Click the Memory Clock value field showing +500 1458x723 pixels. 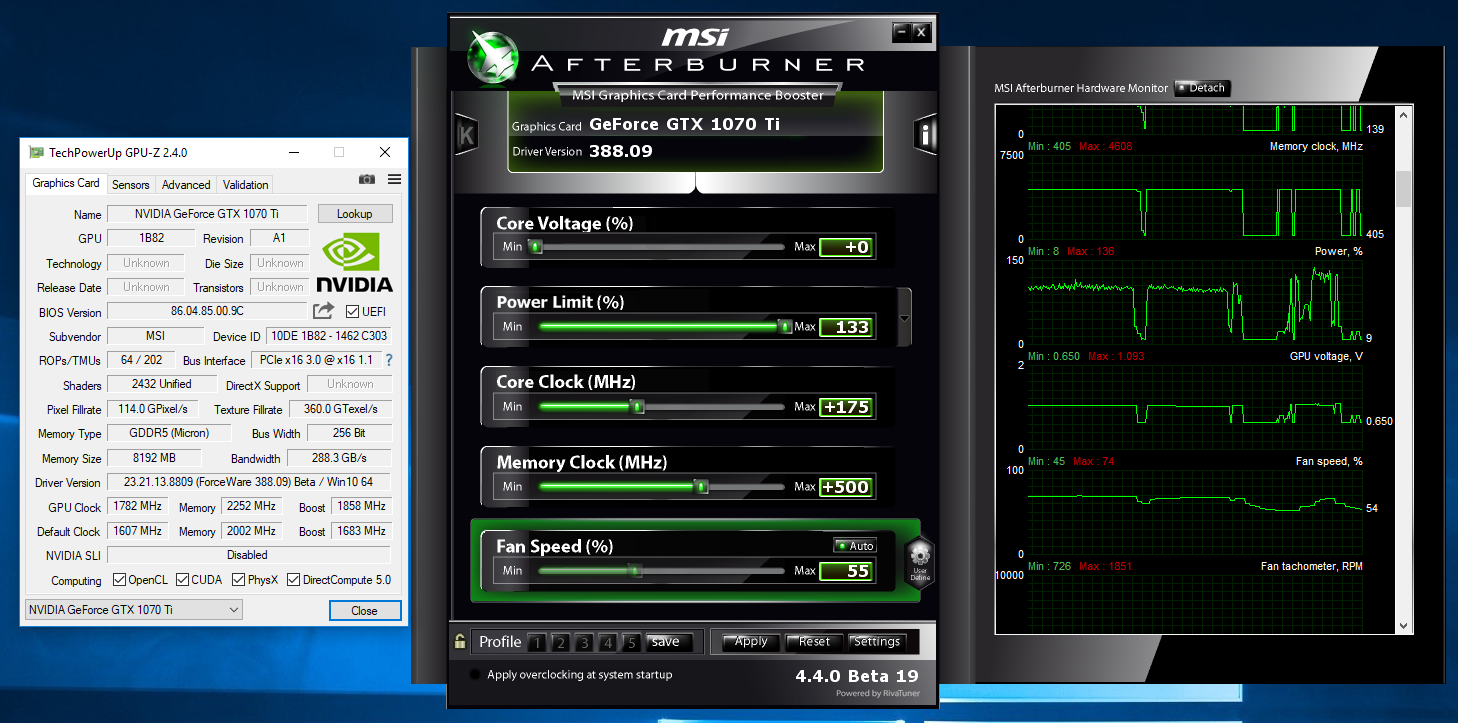point(846,487)
